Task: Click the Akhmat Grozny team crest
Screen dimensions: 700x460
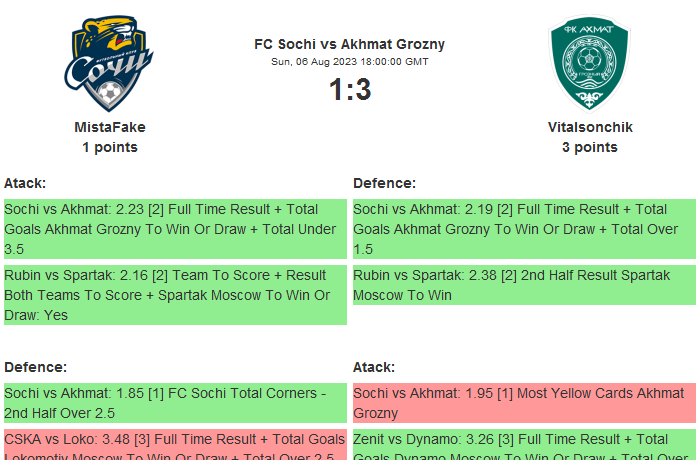Action: (590, 64)
